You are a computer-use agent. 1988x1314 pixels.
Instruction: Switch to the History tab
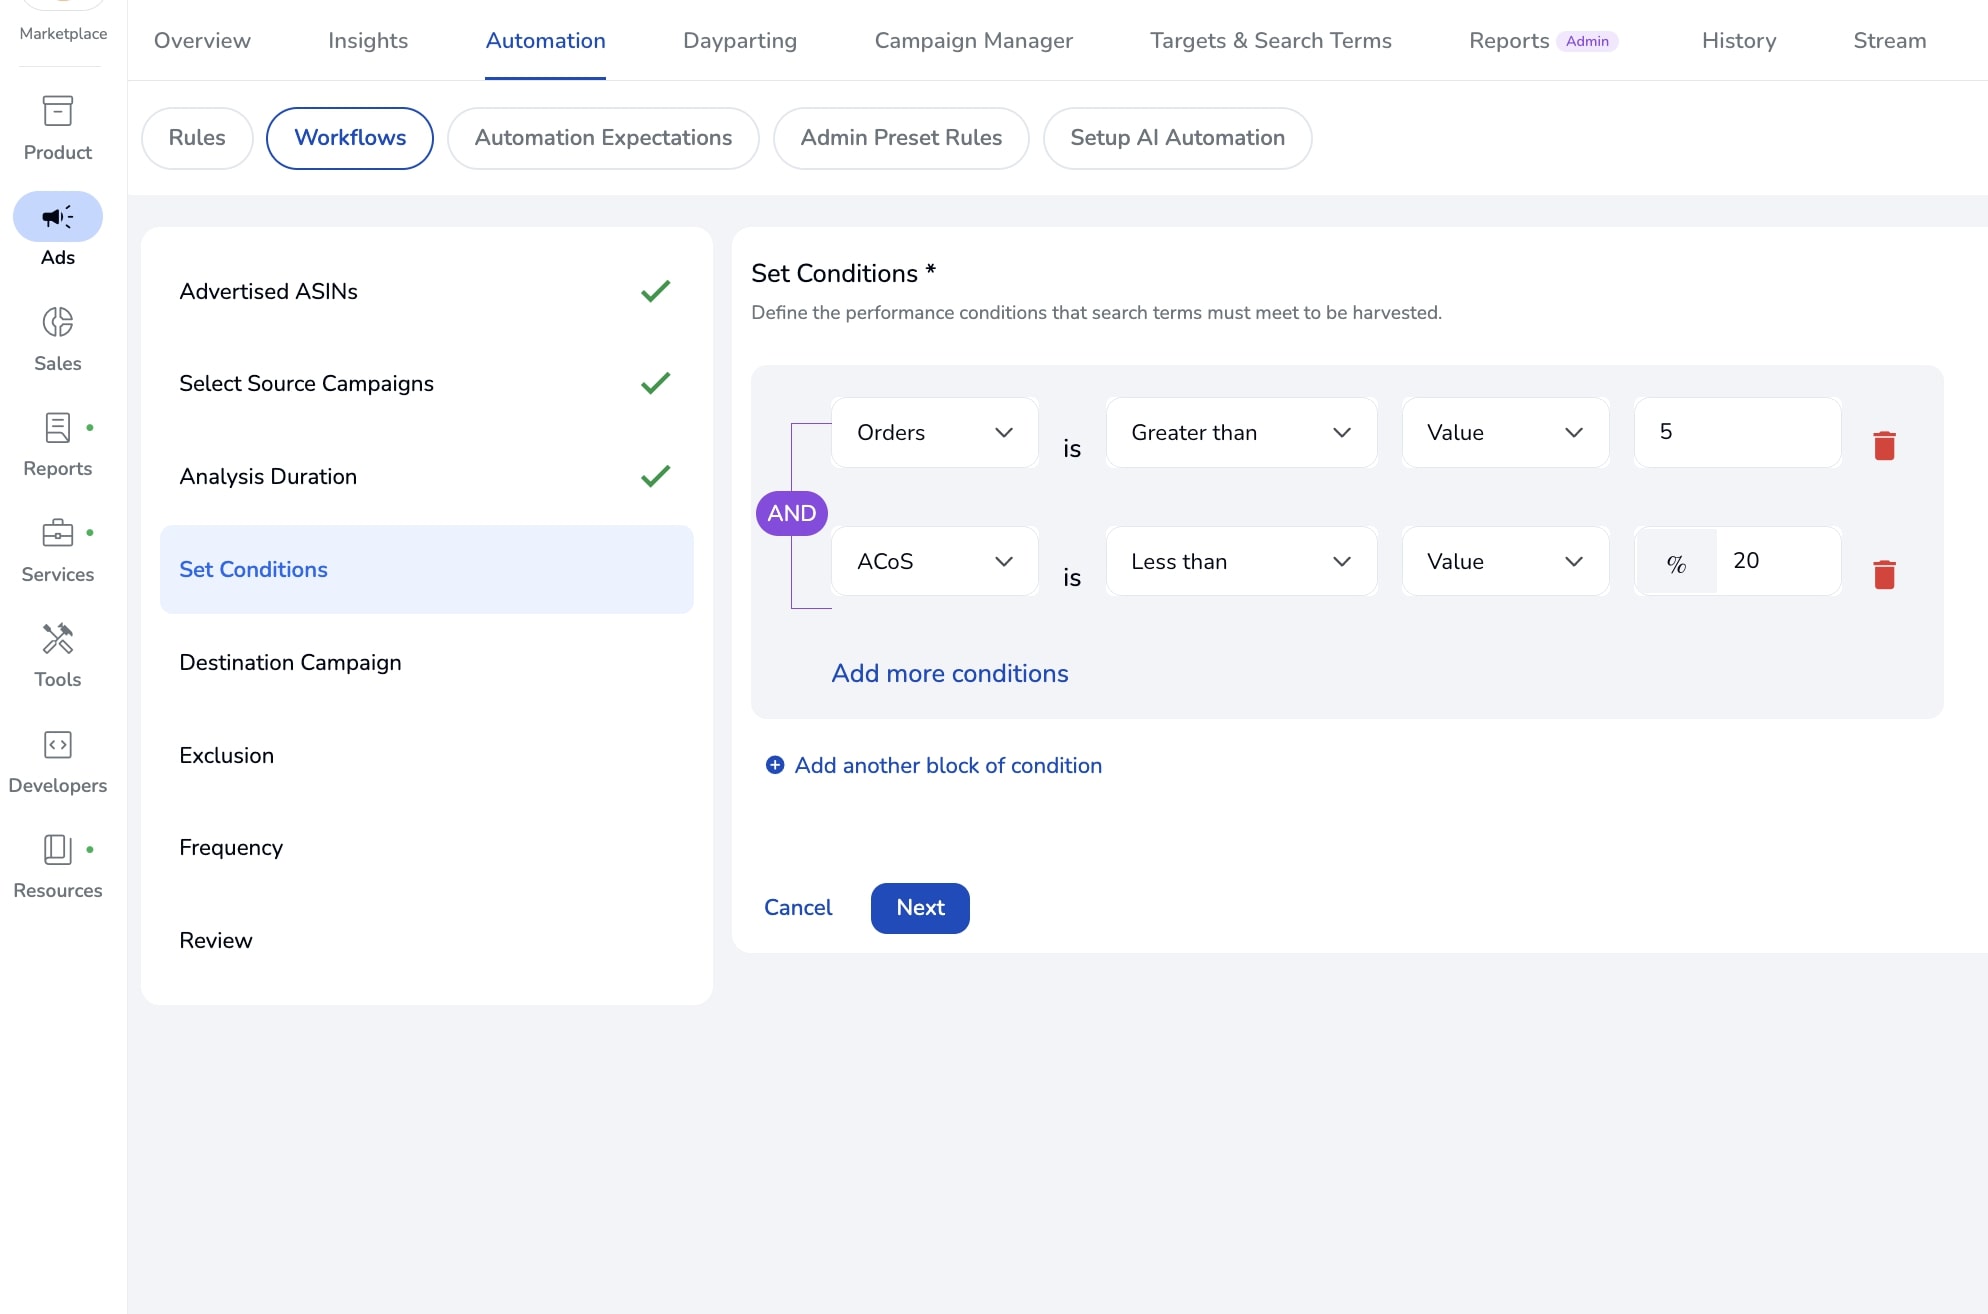click(1739, 40)
